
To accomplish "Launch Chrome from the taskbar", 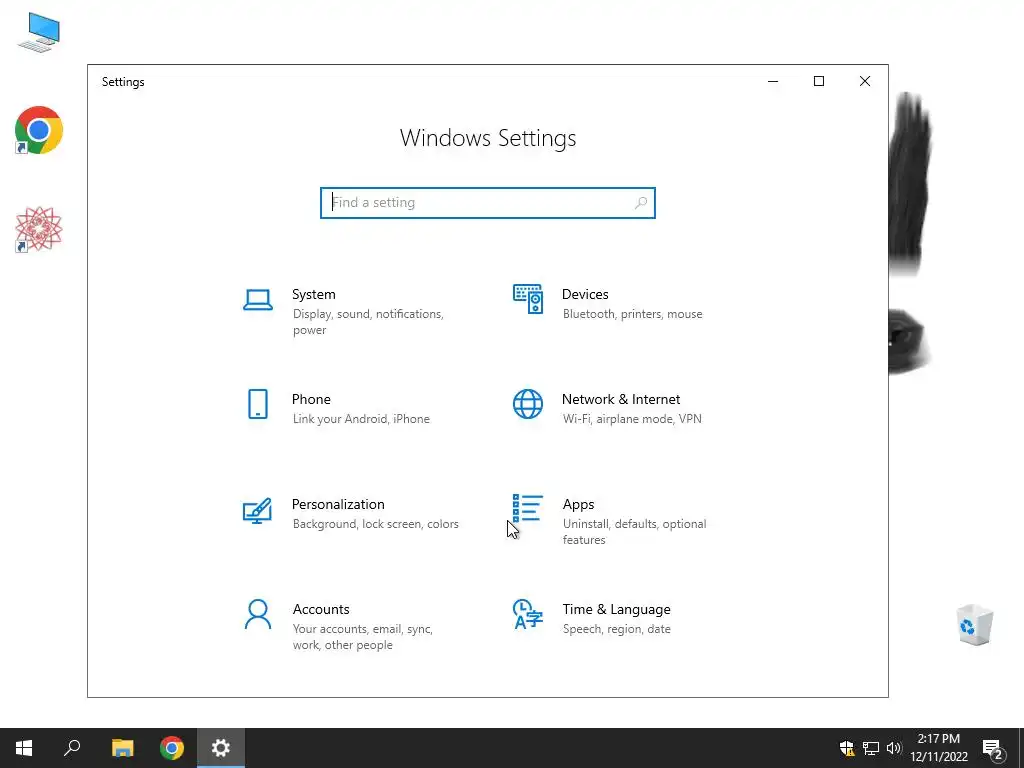I will click(172, 748).
